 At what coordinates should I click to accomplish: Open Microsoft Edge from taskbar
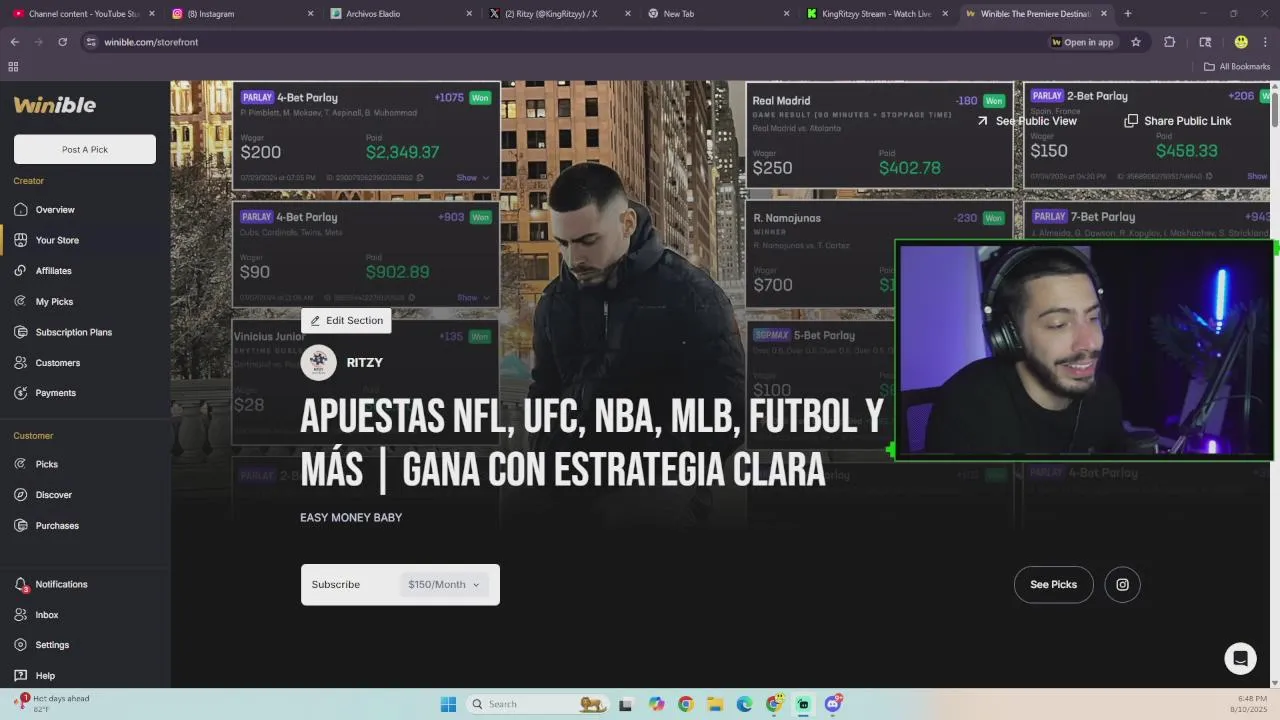coord(744,704)
